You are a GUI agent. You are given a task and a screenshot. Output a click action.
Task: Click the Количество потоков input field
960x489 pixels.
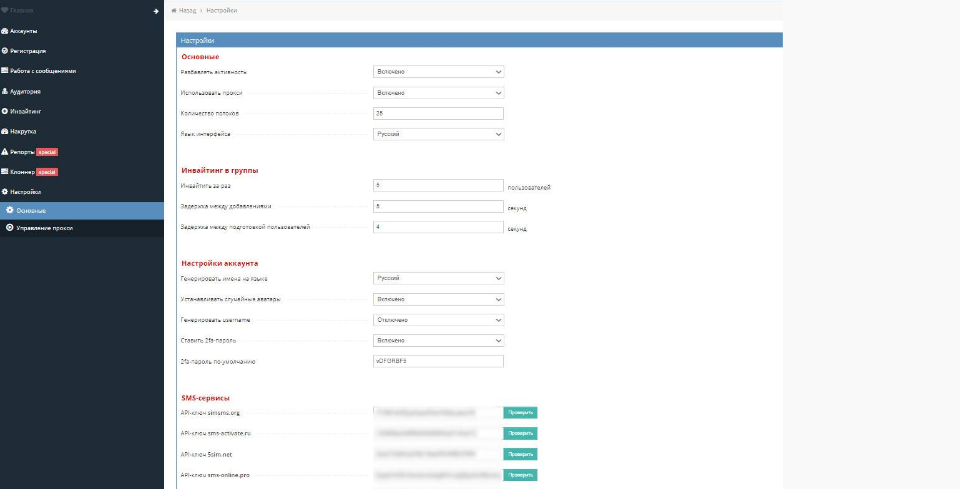click(x=437, y=113)
